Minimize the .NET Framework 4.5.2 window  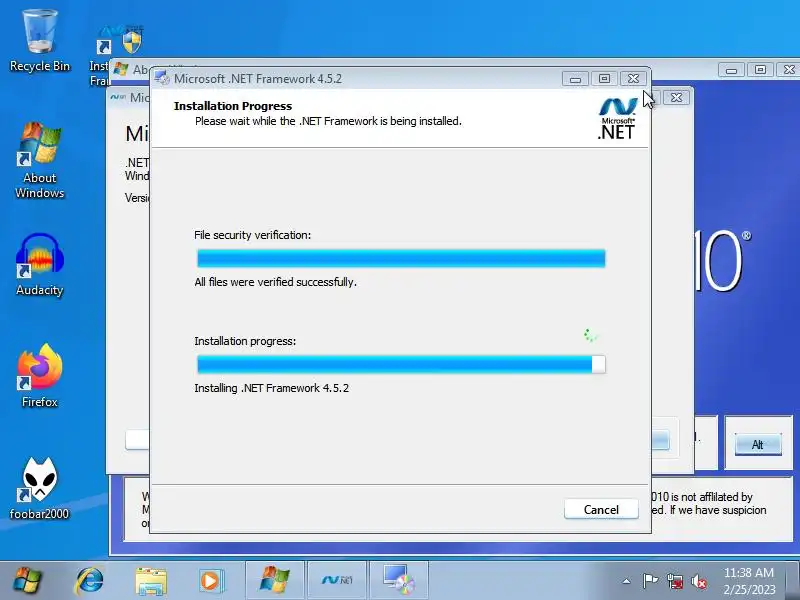pos(575,79)
